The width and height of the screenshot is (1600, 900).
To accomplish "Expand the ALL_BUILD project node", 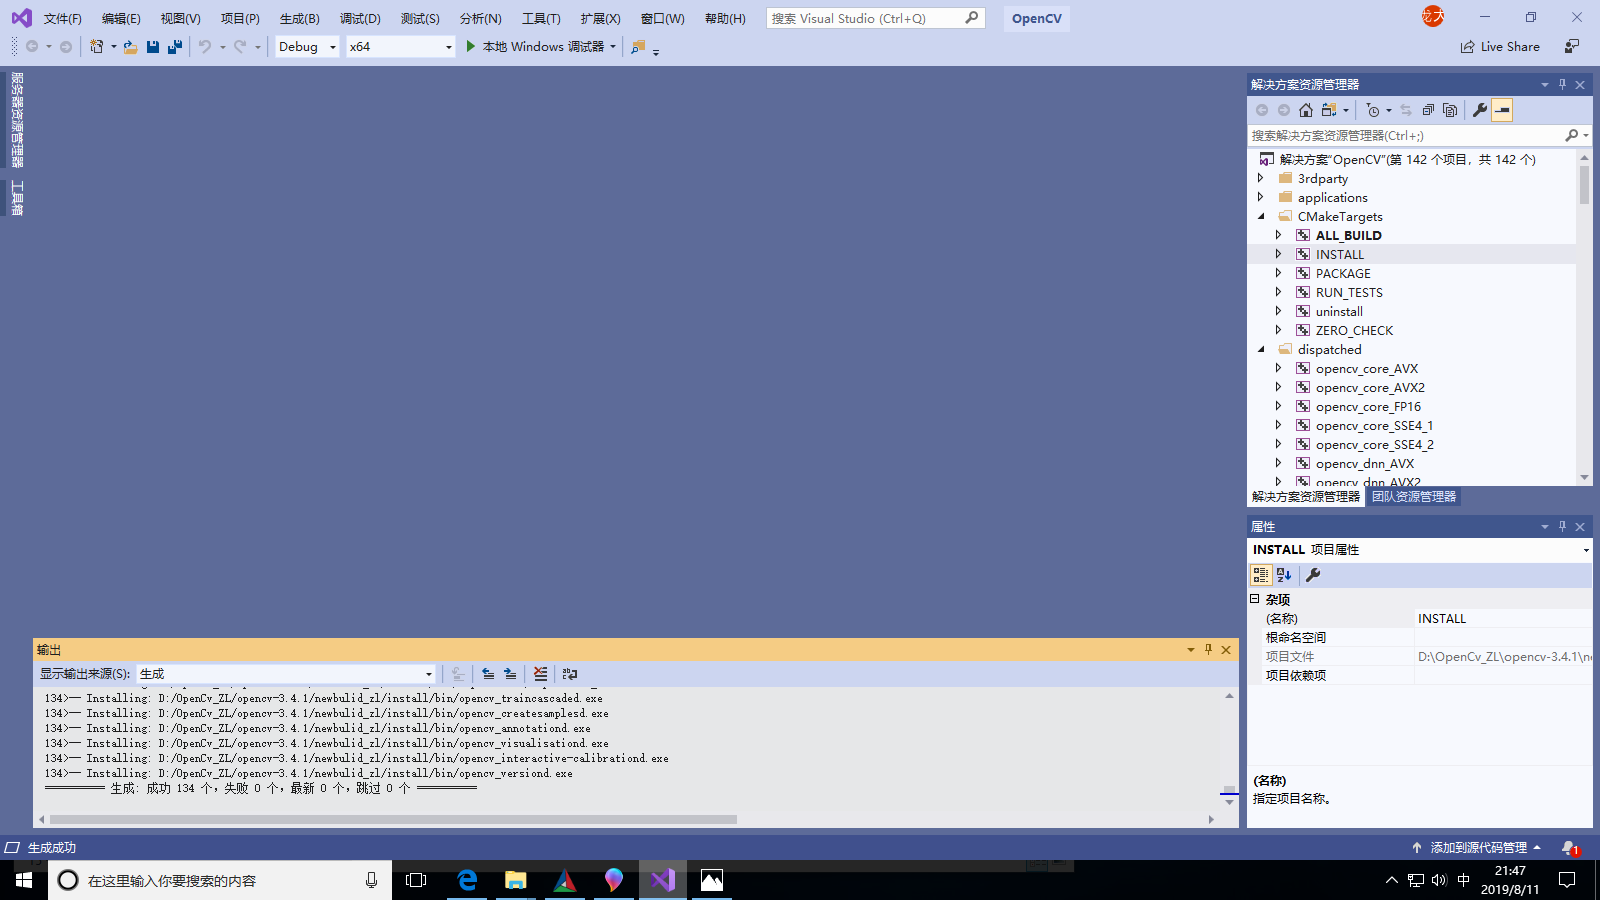I will click(1278, 235).
